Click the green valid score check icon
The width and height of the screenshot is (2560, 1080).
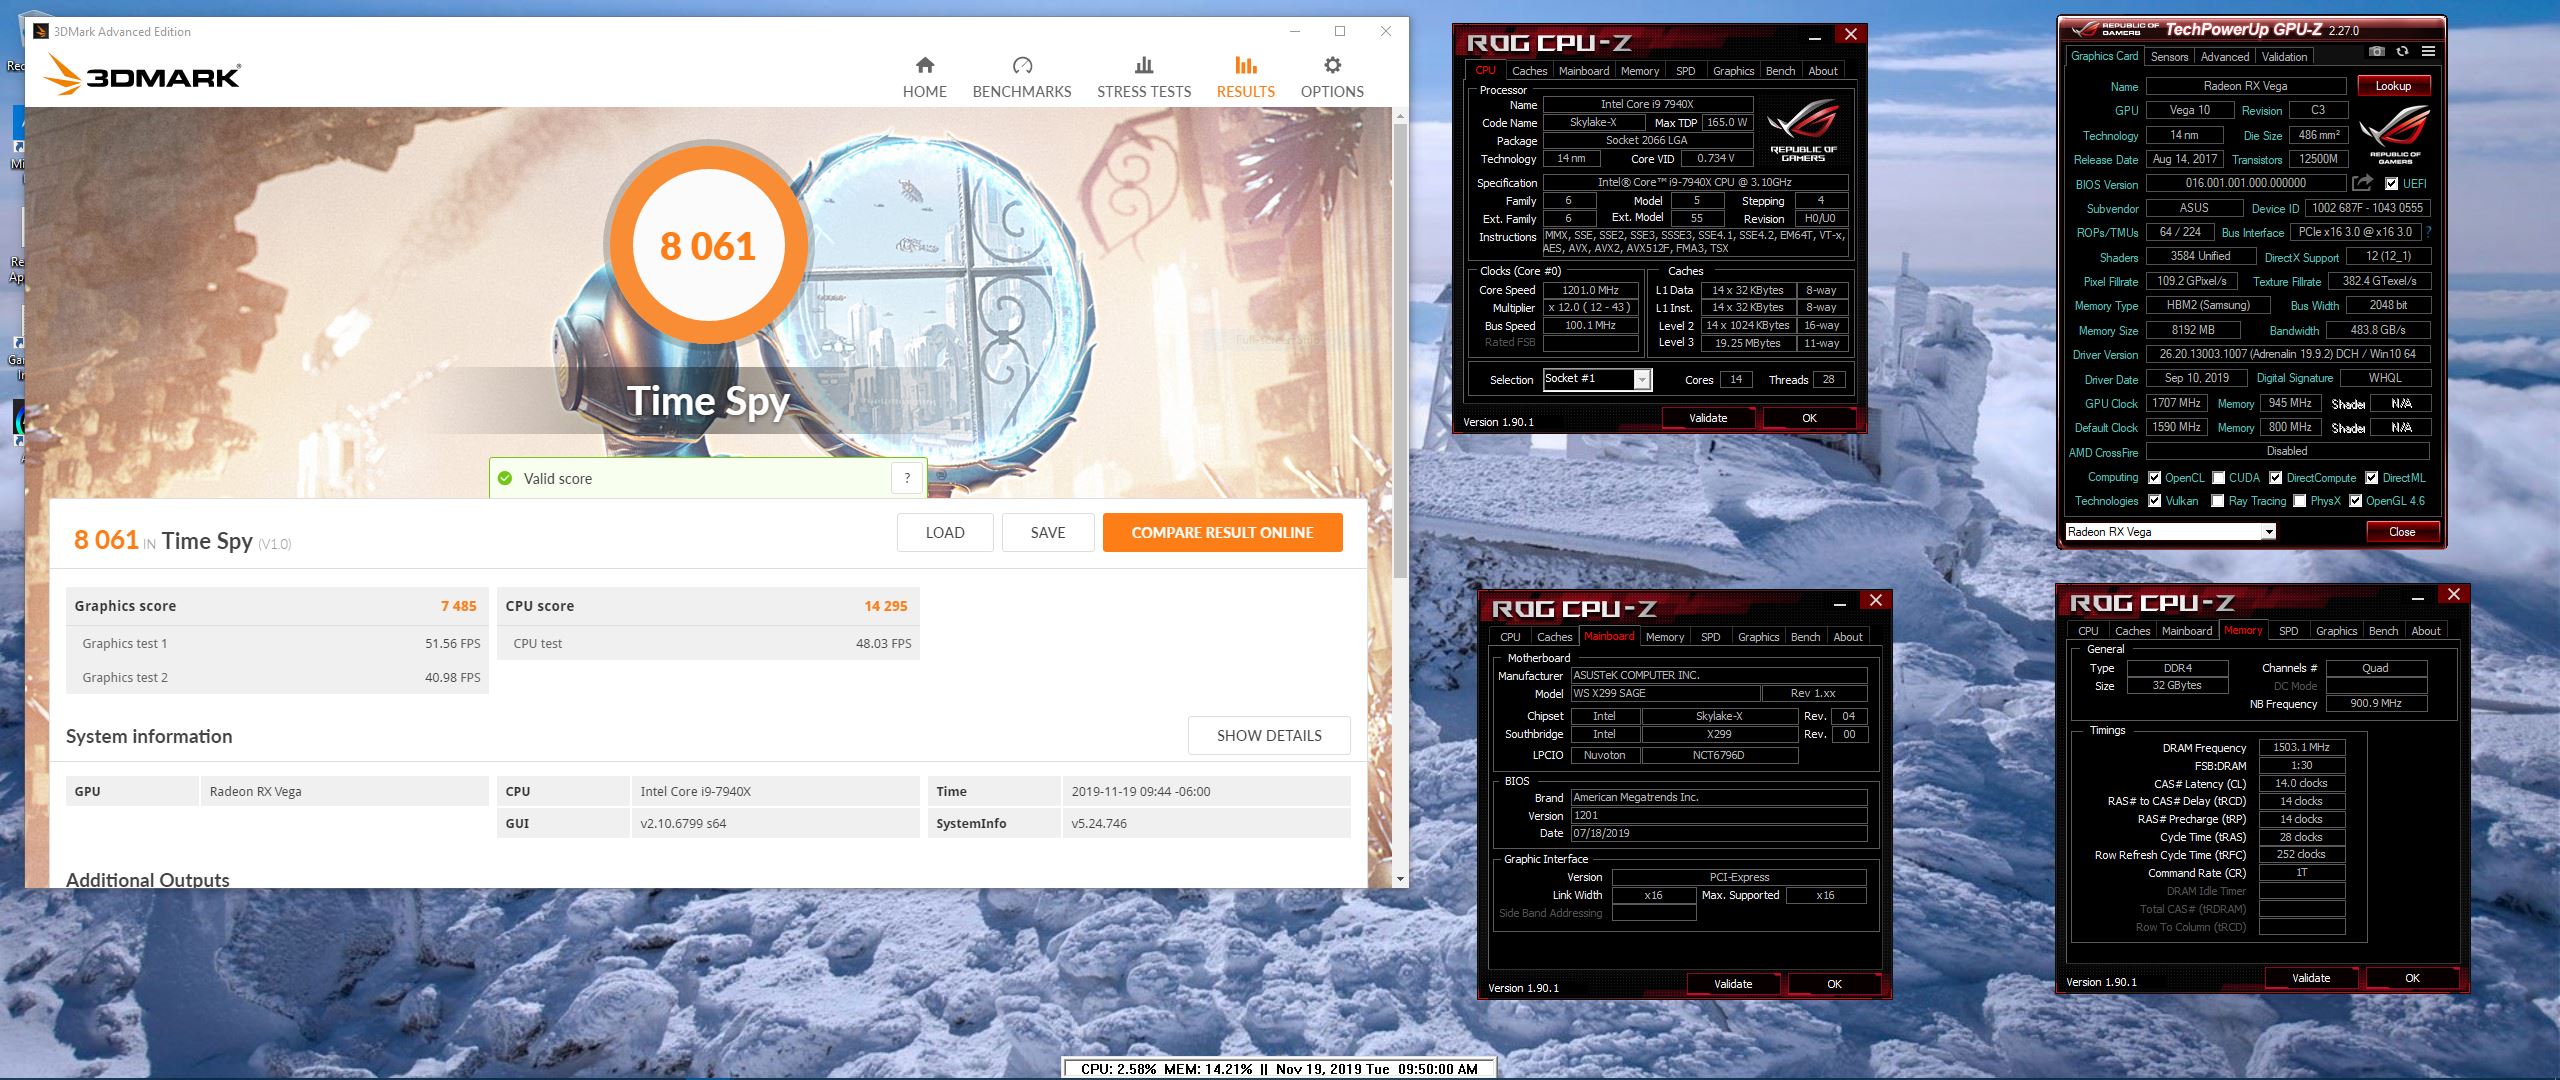pos(505,478)
